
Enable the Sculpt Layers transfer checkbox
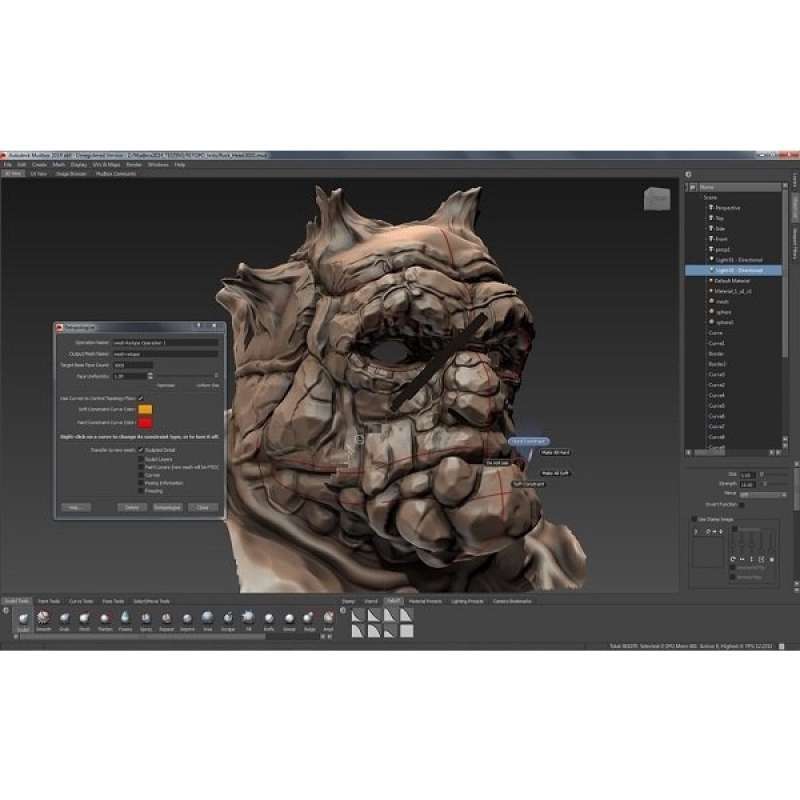click(x=140, y=458)
